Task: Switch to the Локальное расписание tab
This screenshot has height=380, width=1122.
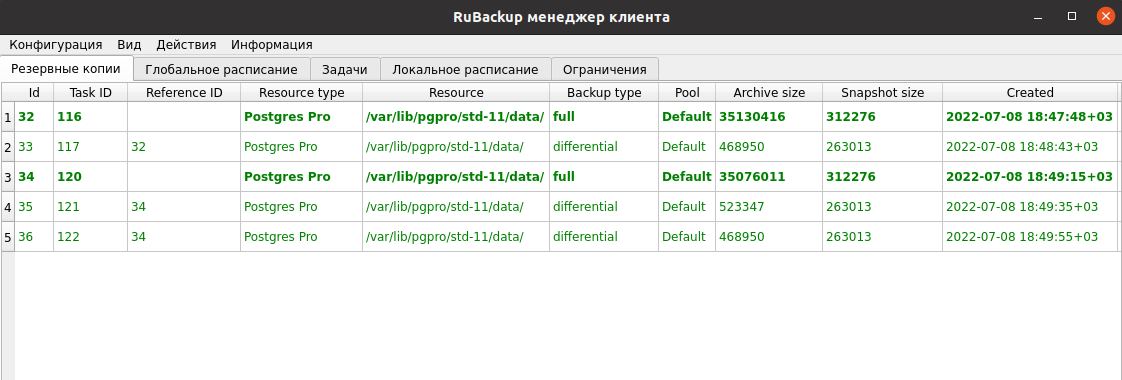Action: pos(465,69)
